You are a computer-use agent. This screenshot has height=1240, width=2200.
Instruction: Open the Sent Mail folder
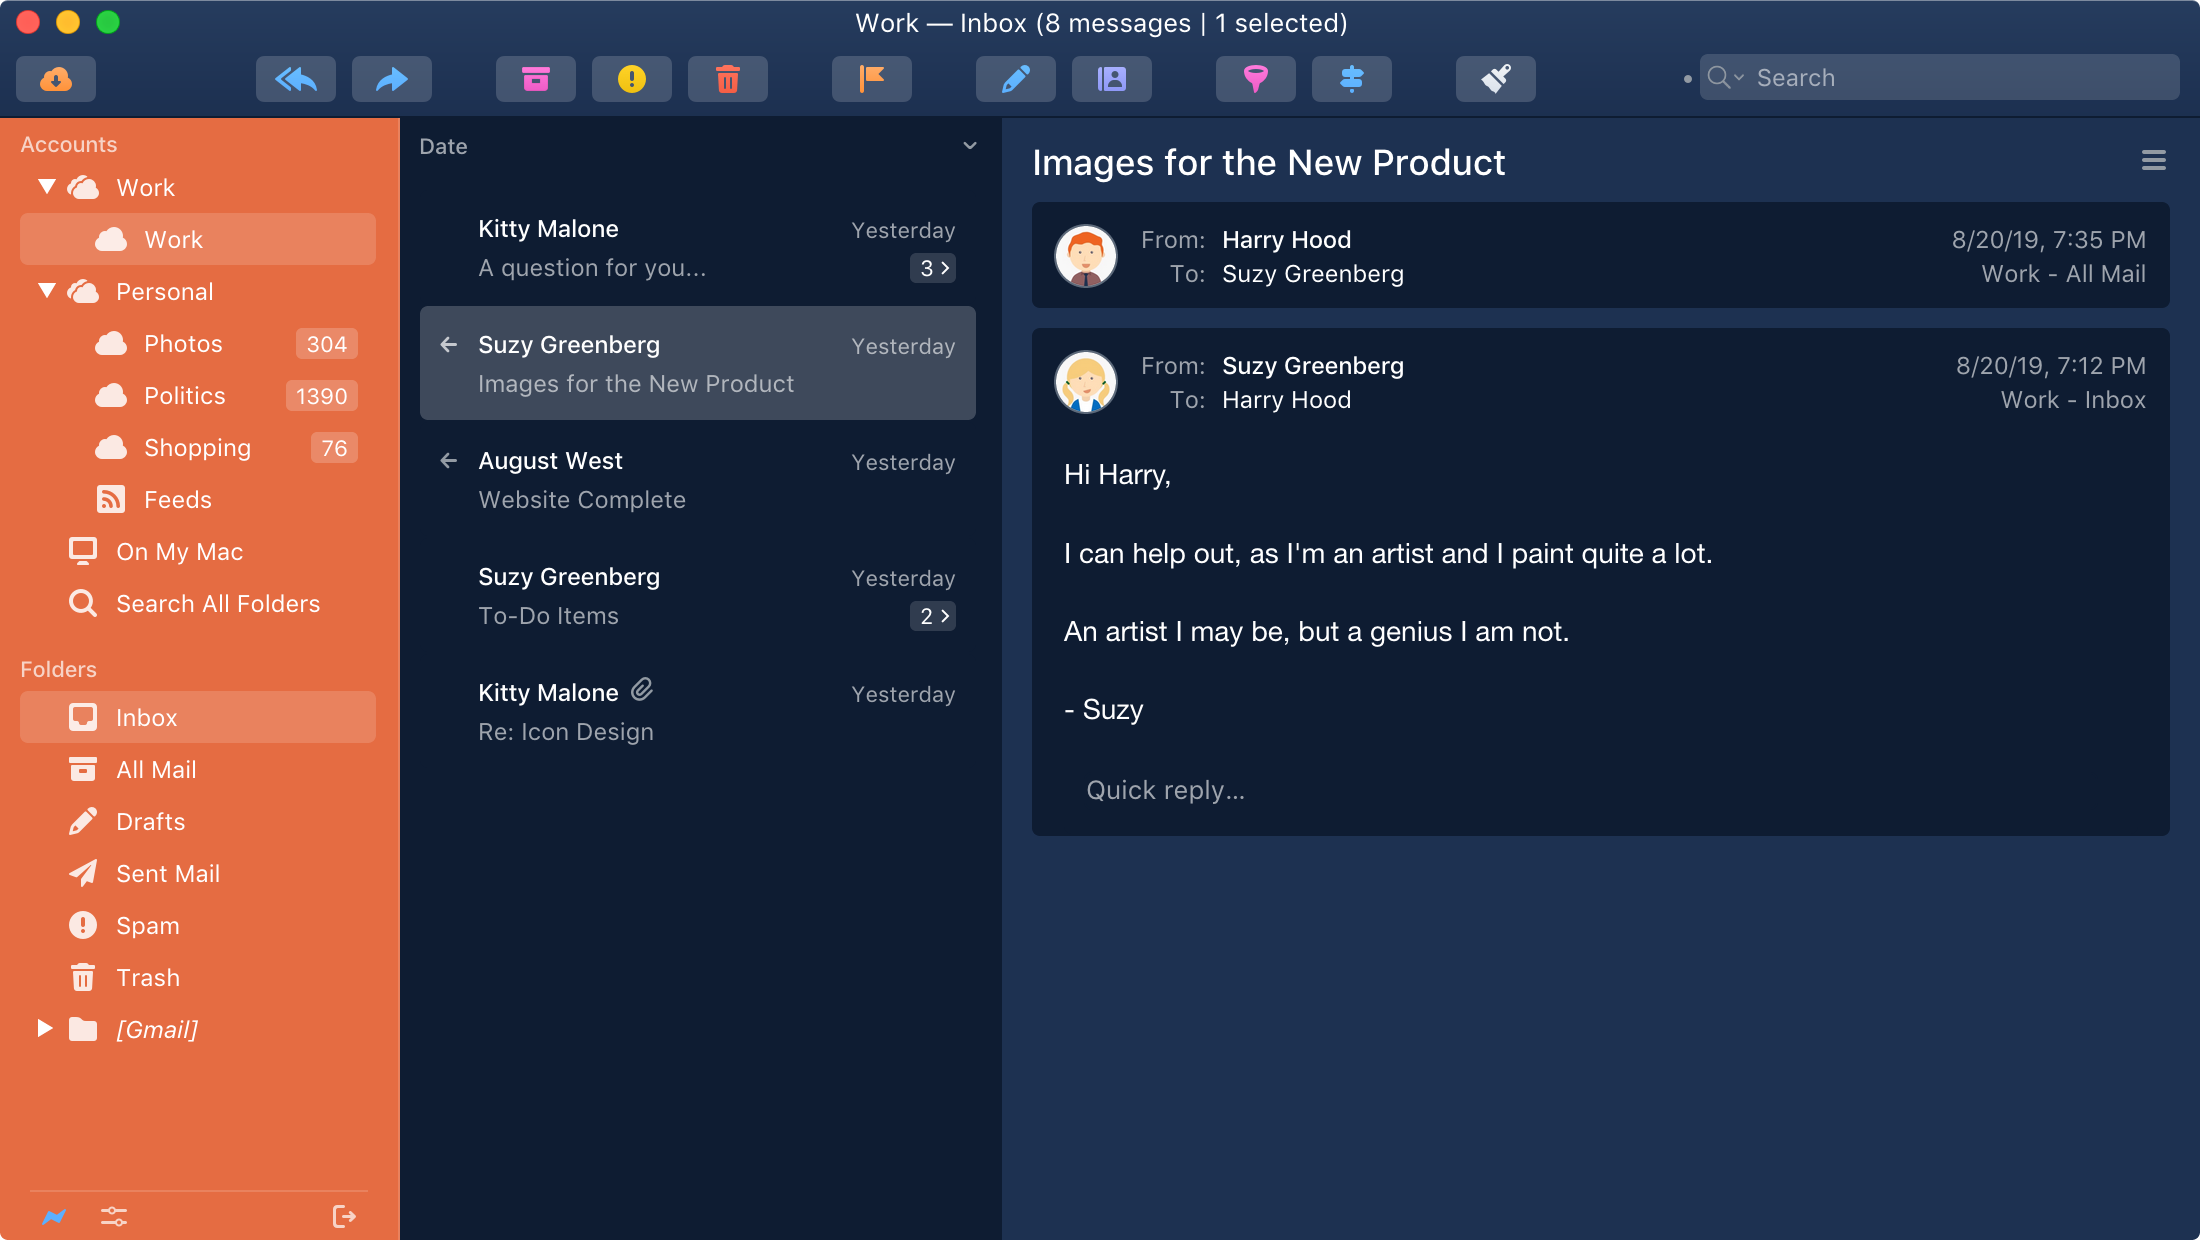pos(168,874)
